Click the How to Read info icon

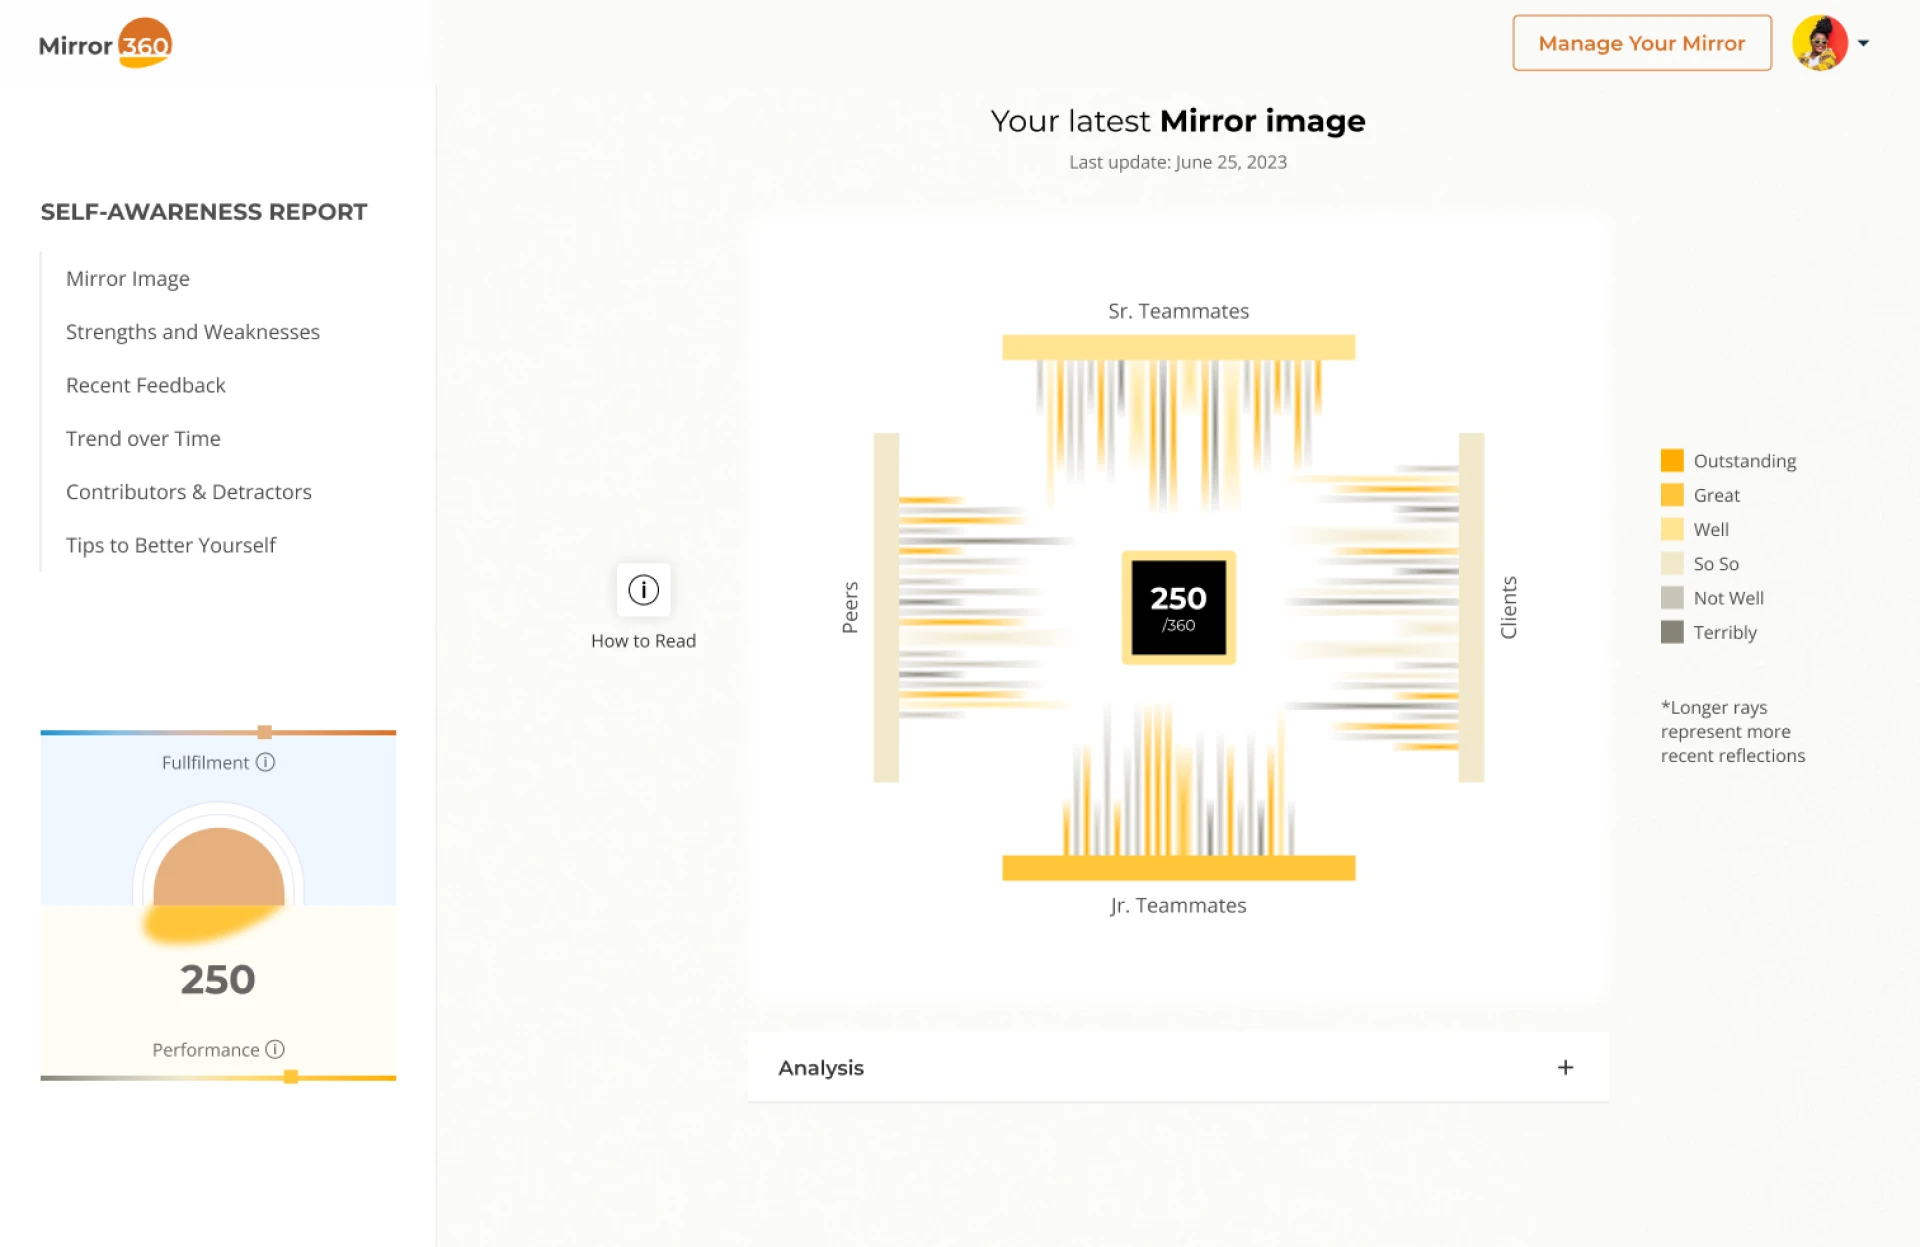643,590
